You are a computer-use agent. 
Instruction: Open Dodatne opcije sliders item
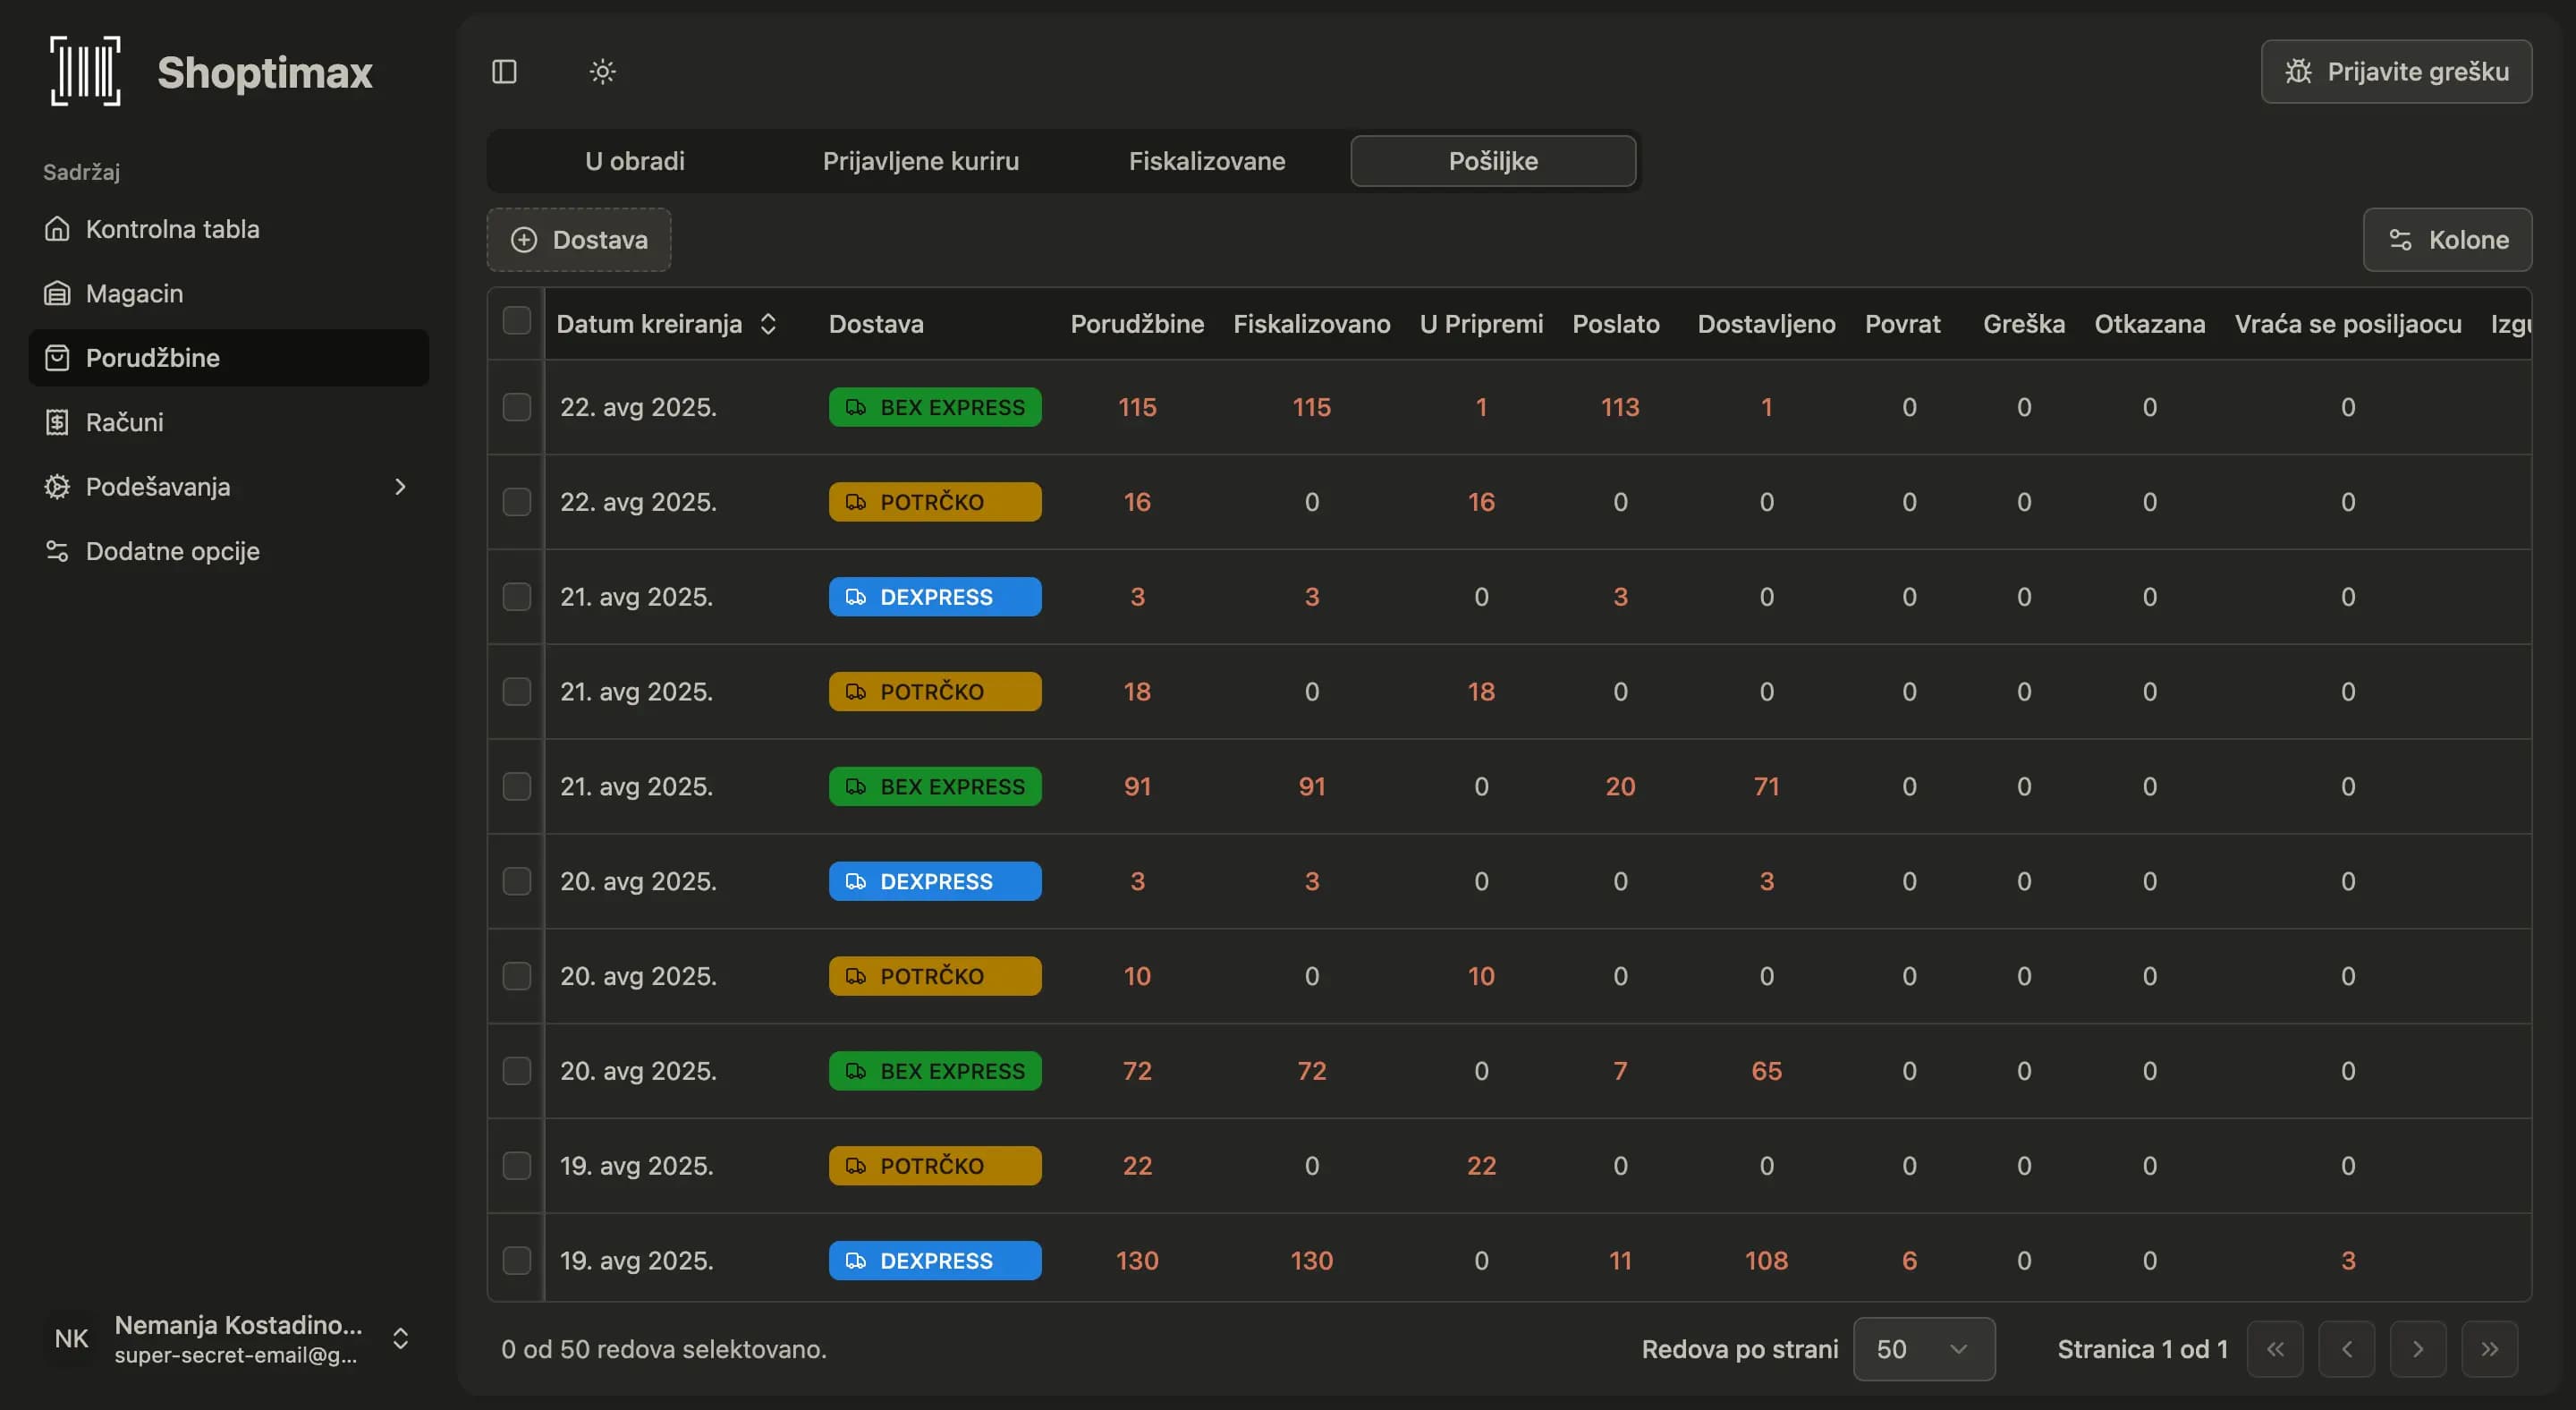(172, 551)
